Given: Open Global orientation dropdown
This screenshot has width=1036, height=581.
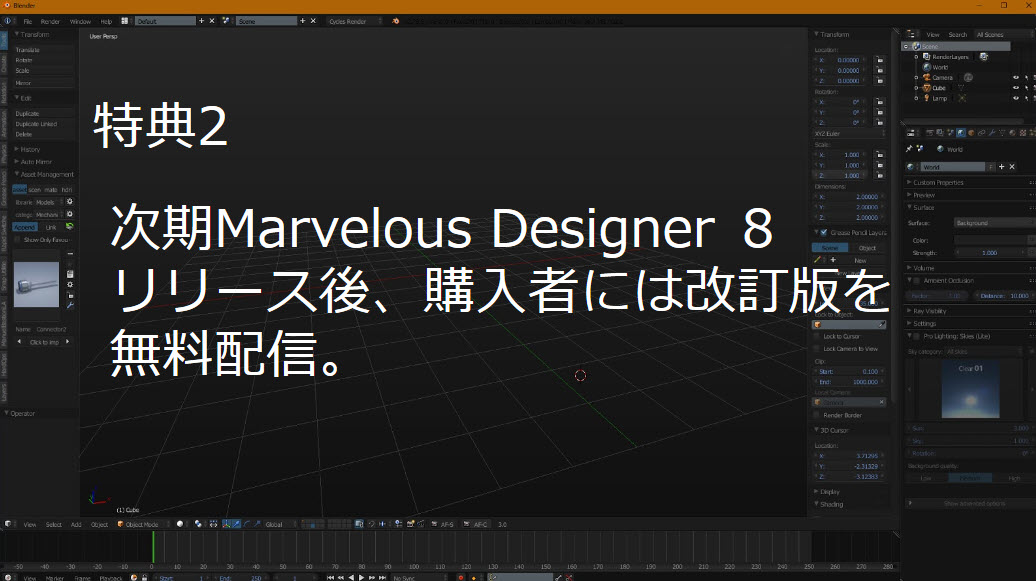Looking at the screenshot, I should (x=280, y=524).
